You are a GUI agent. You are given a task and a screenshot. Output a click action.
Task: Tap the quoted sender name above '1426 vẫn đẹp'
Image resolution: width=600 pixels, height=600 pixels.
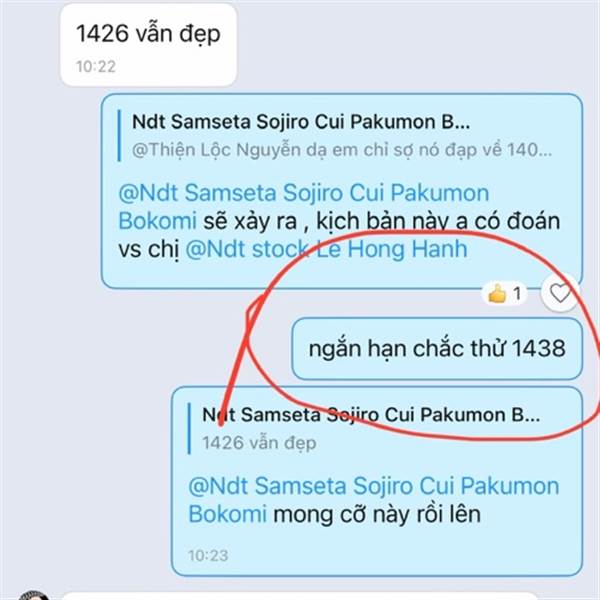point(371,415)
